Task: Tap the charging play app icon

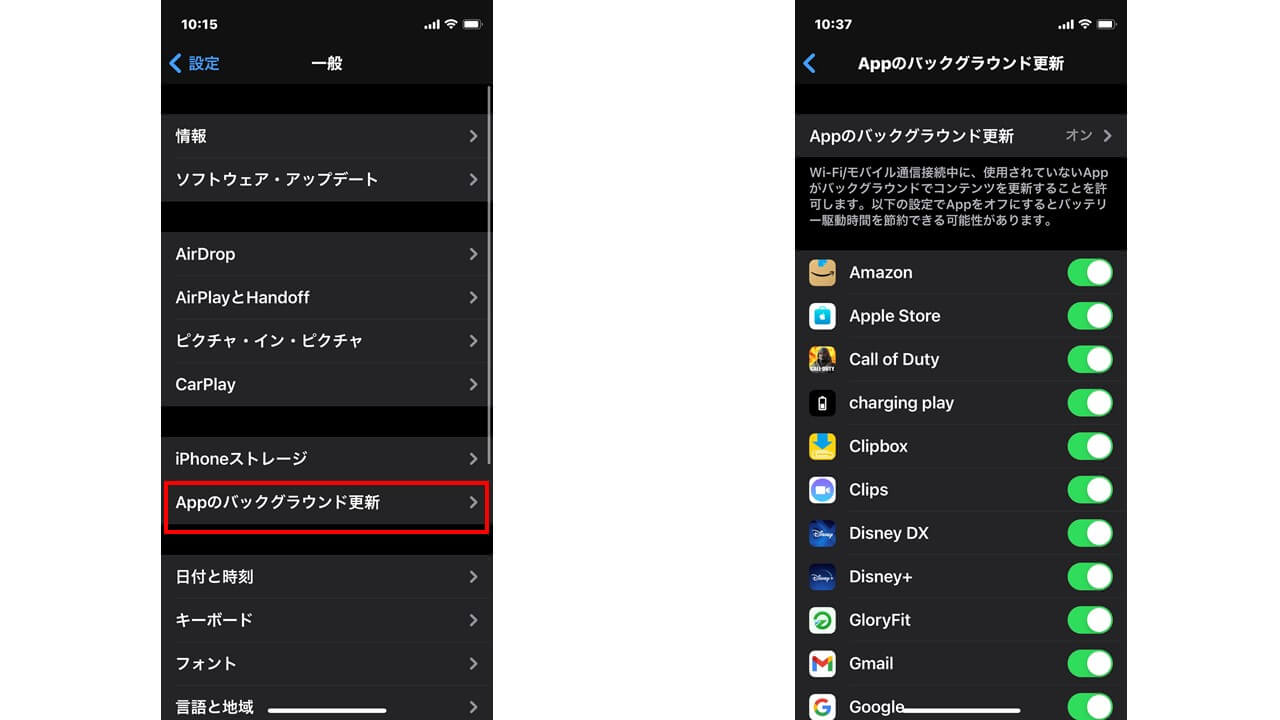Action: coord(822,403)
